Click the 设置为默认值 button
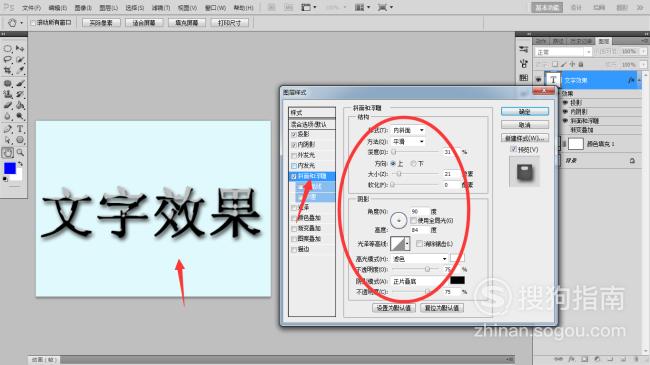Screen dimensions: 650x365 click(x=393, y=308)
